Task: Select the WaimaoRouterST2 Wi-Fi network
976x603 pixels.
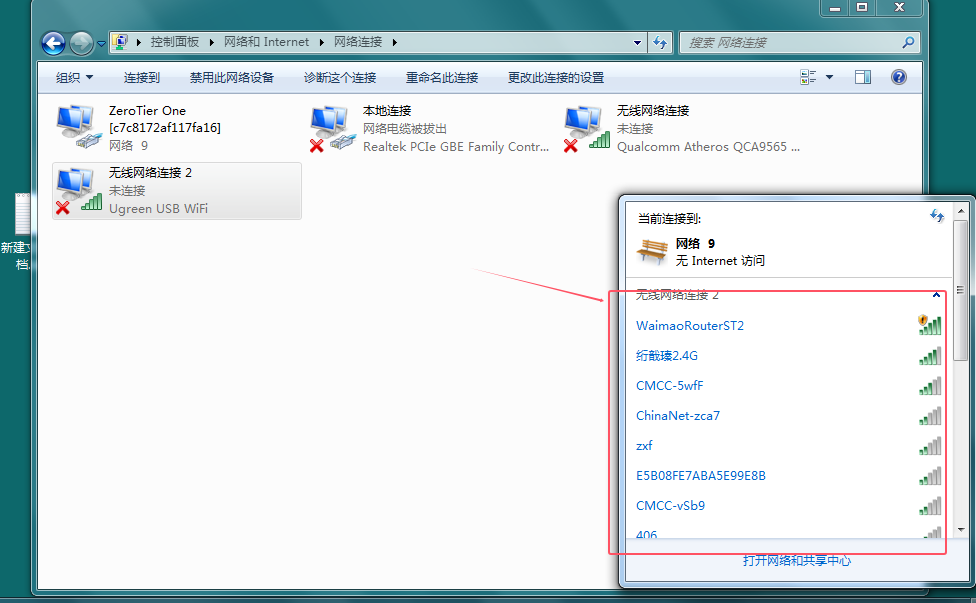Action: (690, 326)
